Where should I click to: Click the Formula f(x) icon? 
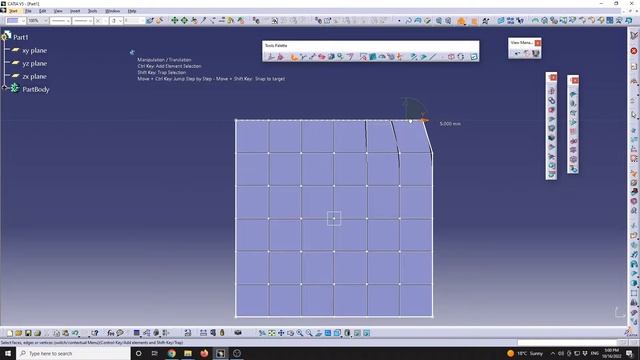click(111, 333)
